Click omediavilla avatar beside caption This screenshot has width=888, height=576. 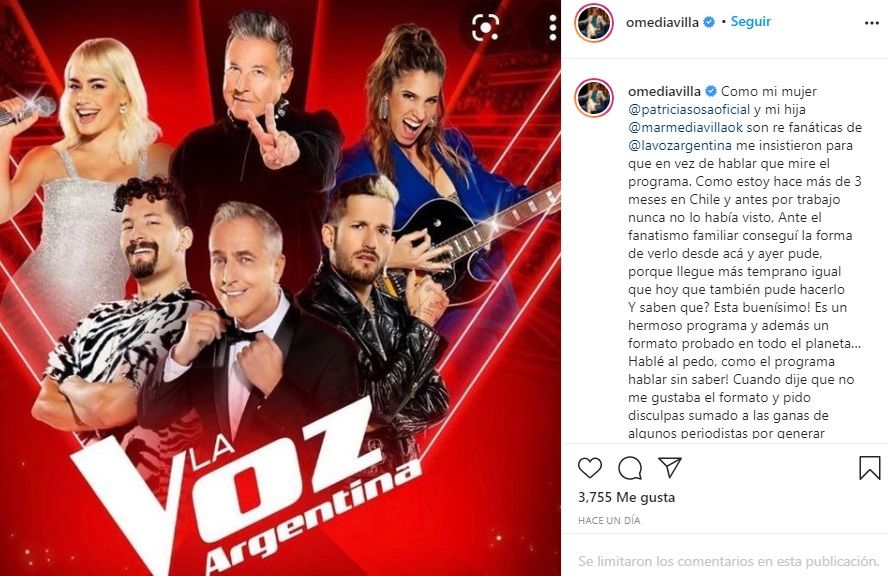pos(594,97)
